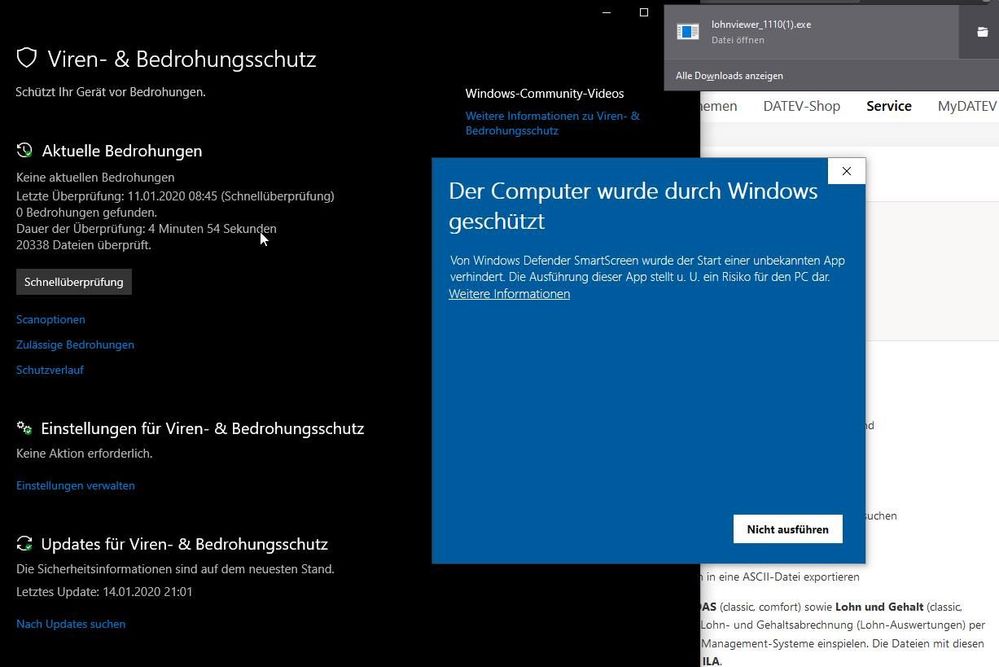Image resolution: width=999 pixels, height=667 pixels.
Task: Open Schutzverlauf link
Action: pos(50,369)
